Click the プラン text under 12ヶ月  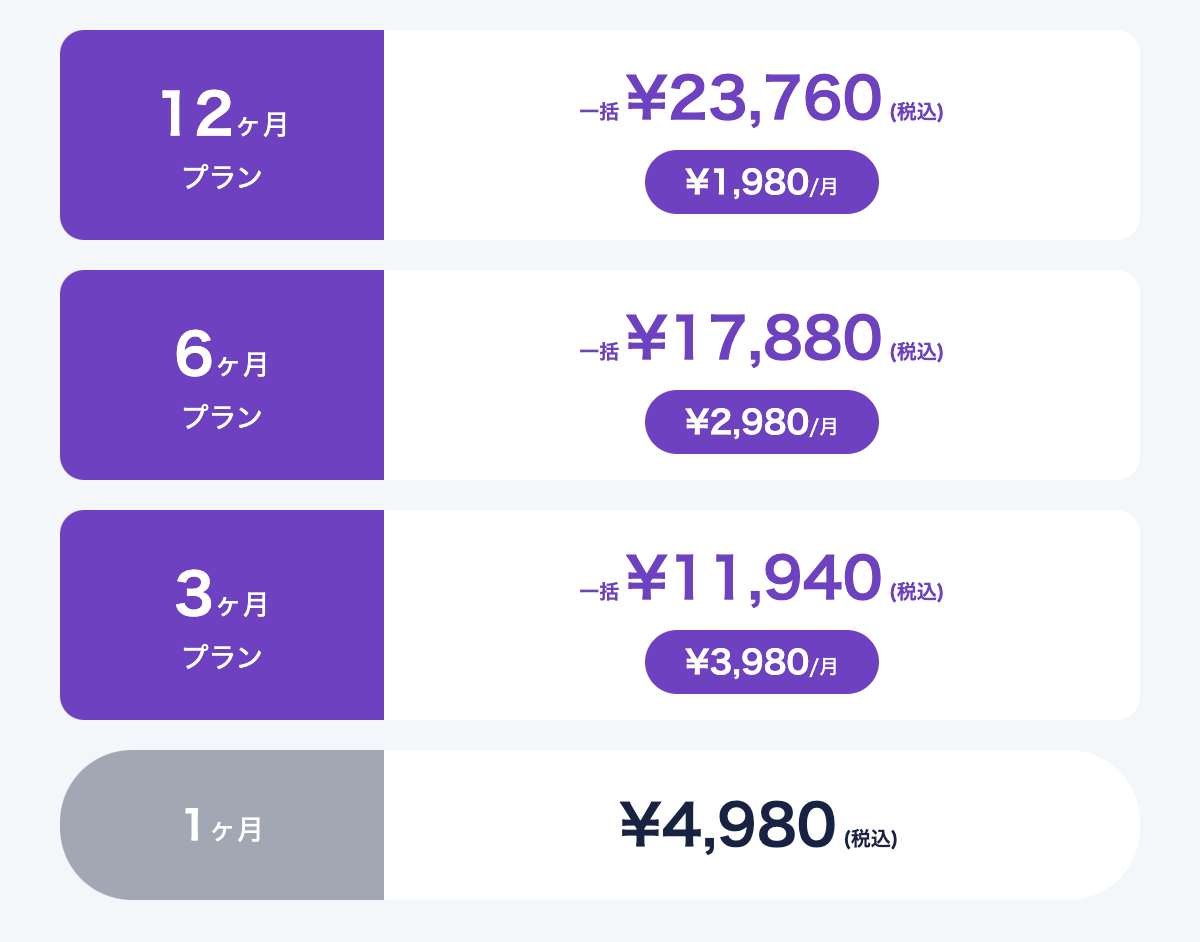(222, 178)
